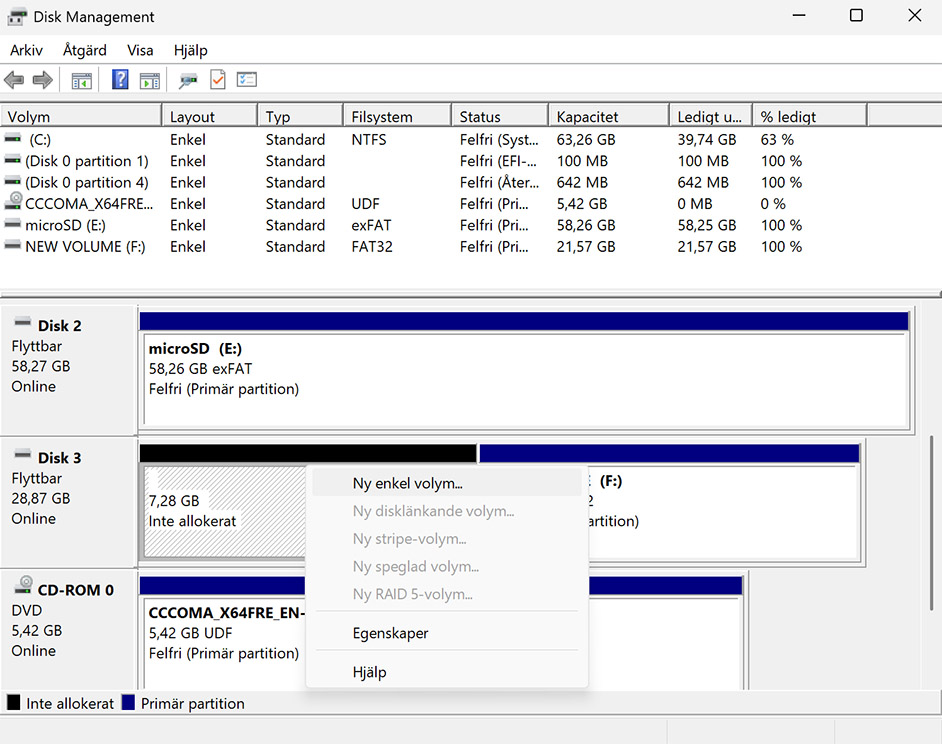
Task: Sort by the Layout column header
Action: pyautogui.click(x=210, y=116)
